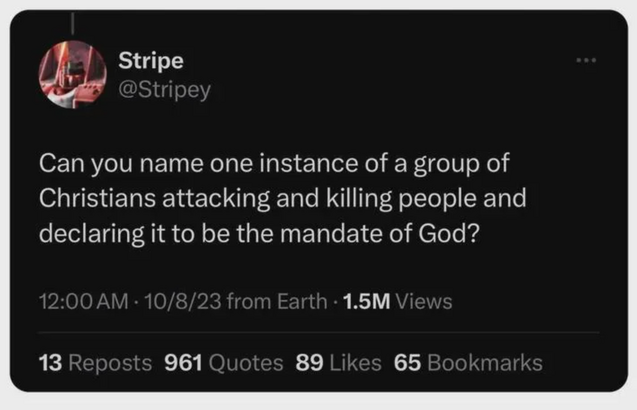Click the tweet line starting 'Can you name'
The image size is (637, 410).
tap(268, 162)
